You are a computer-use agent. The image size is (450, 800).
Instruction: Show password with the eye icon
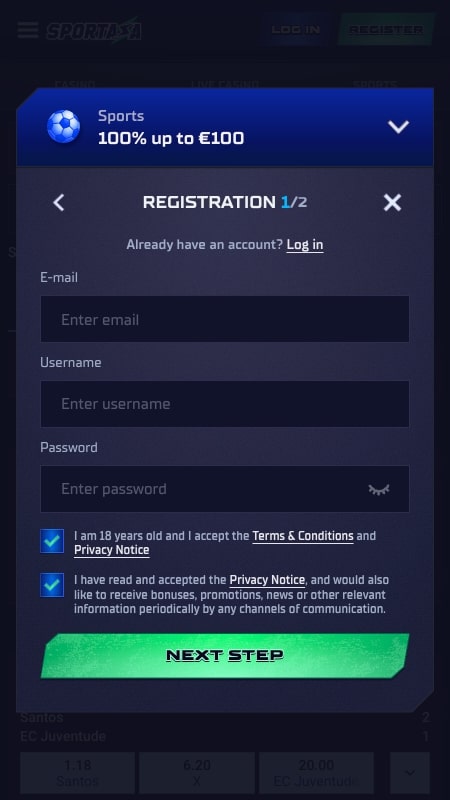379,489
